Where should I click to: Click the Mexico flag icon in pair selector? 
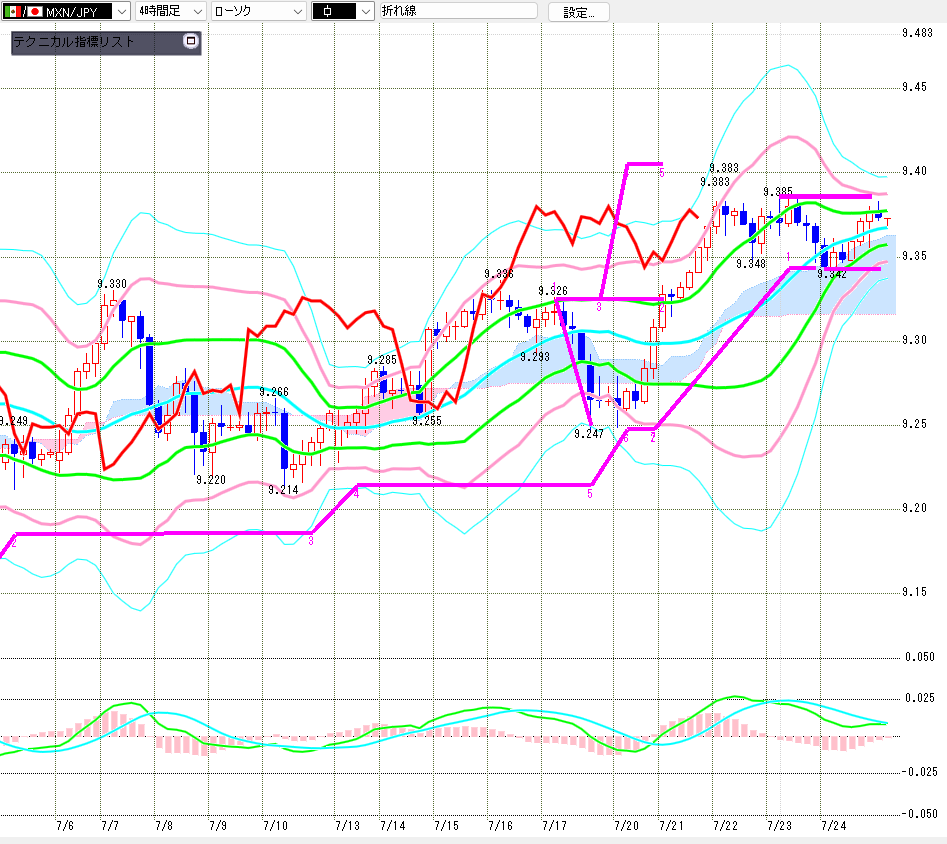click(12, 11)
